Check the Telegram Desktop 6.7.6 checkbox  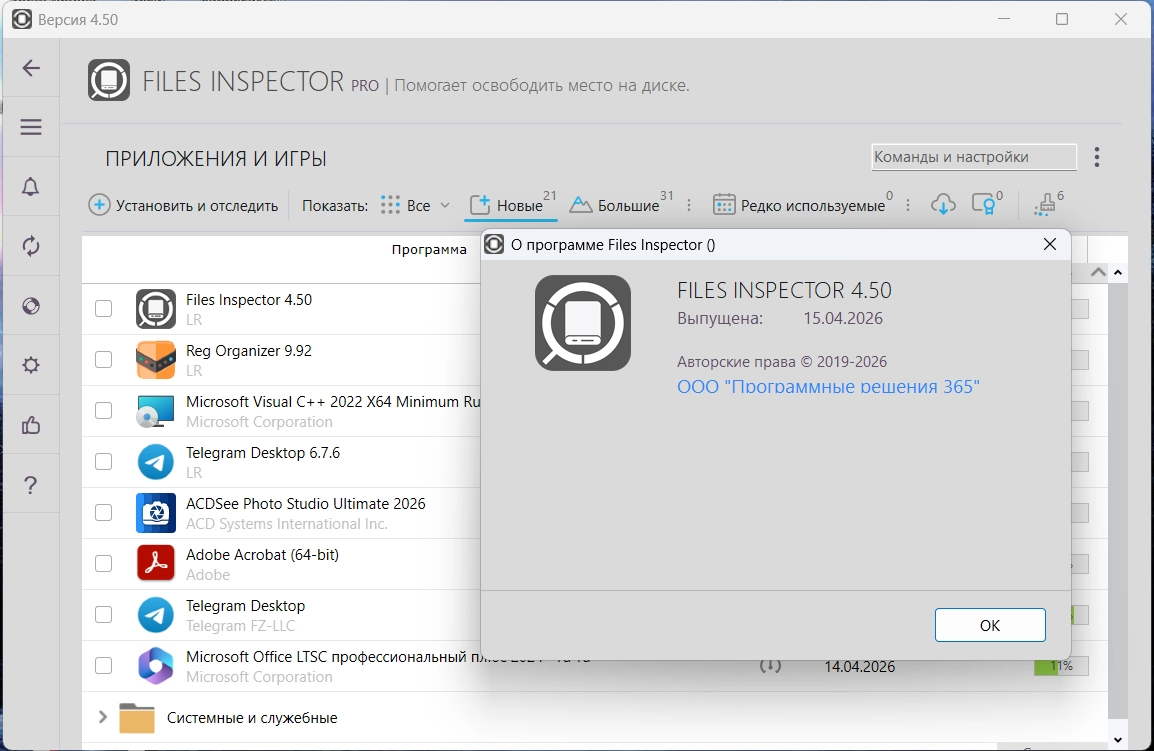tap(104, 462)
